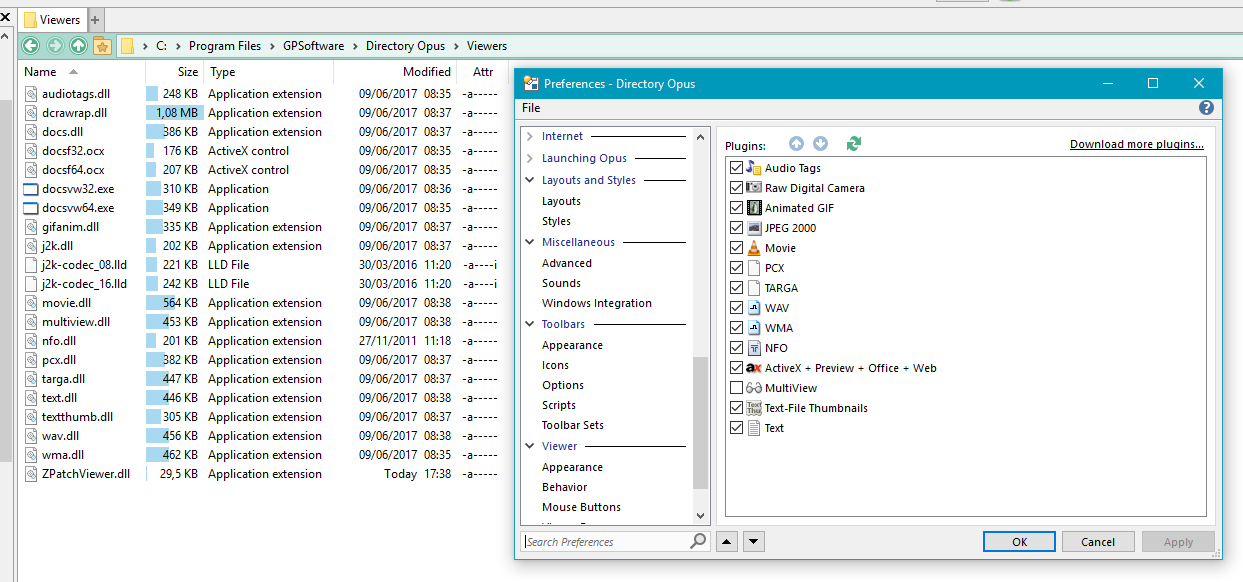Expand the Internet preferences category

point(529,136)
